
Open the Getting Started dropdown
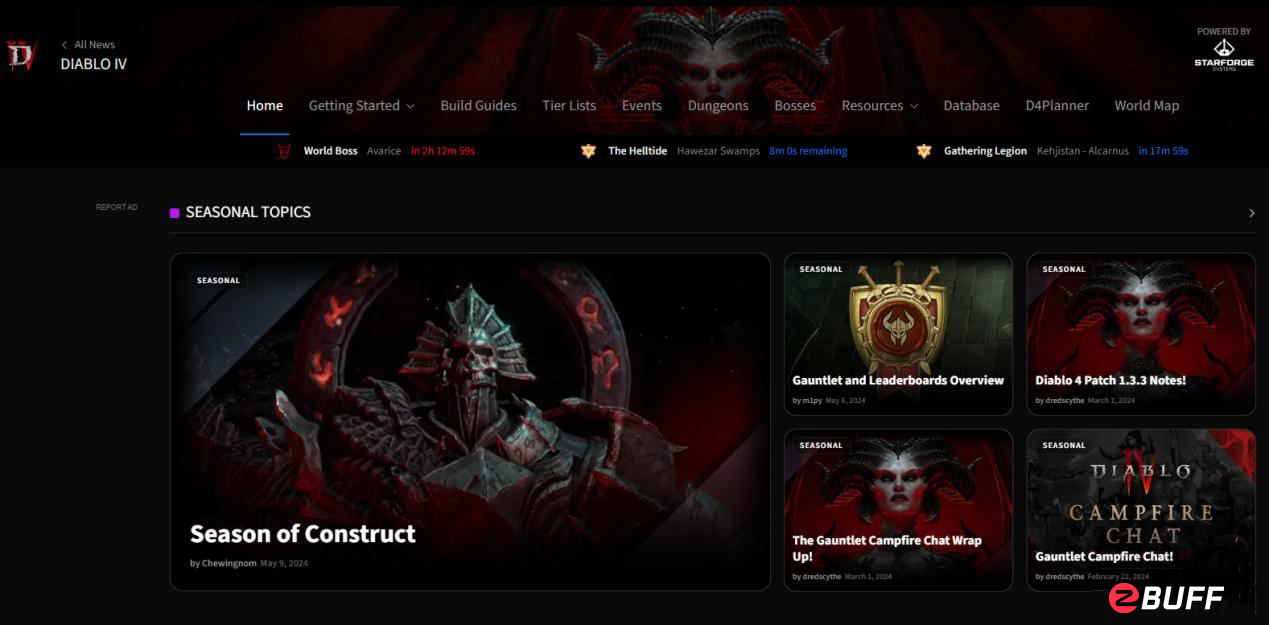[x=361, y=105]
